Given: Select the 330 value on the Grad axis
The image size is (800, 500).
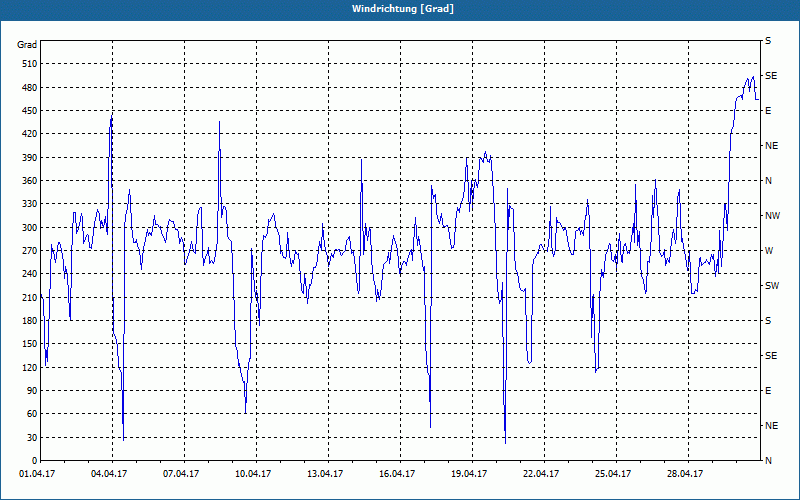Looking at the screenshot, I should (x=30, y=204).
